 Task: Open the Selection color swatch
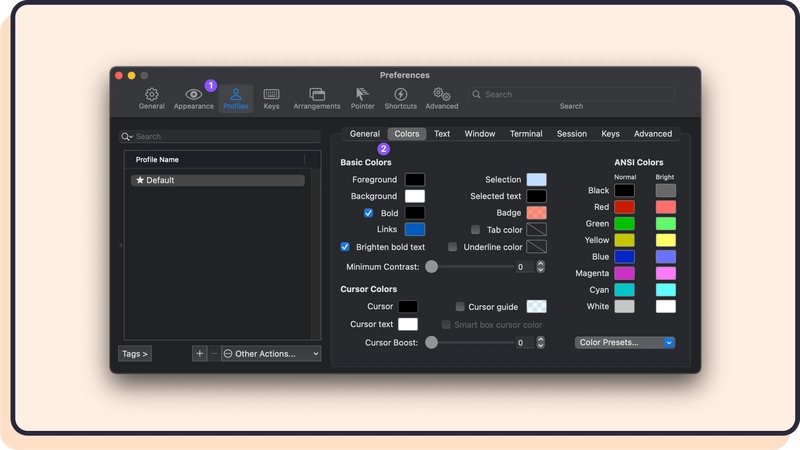coord(536,180)
